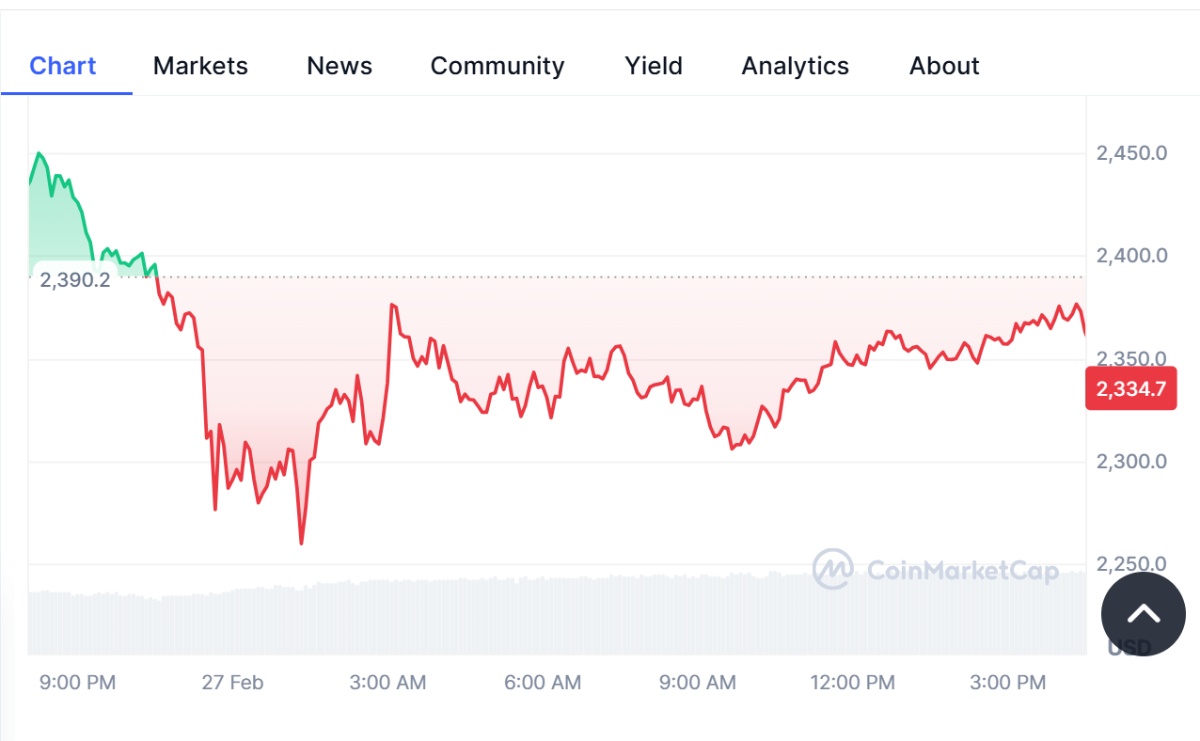Screen dimensions: 1200x741
Task: Click the scroll-to-top arrow button
Action: tap(1142, 614)
